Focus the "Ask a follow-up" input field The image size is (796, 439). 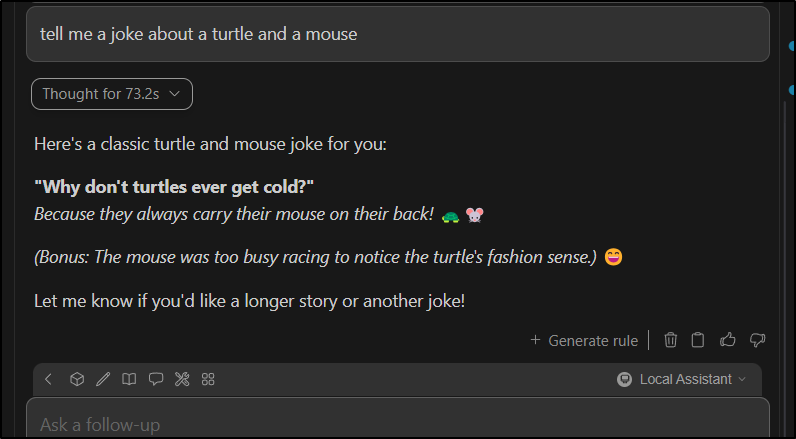[x=398, y=418]
